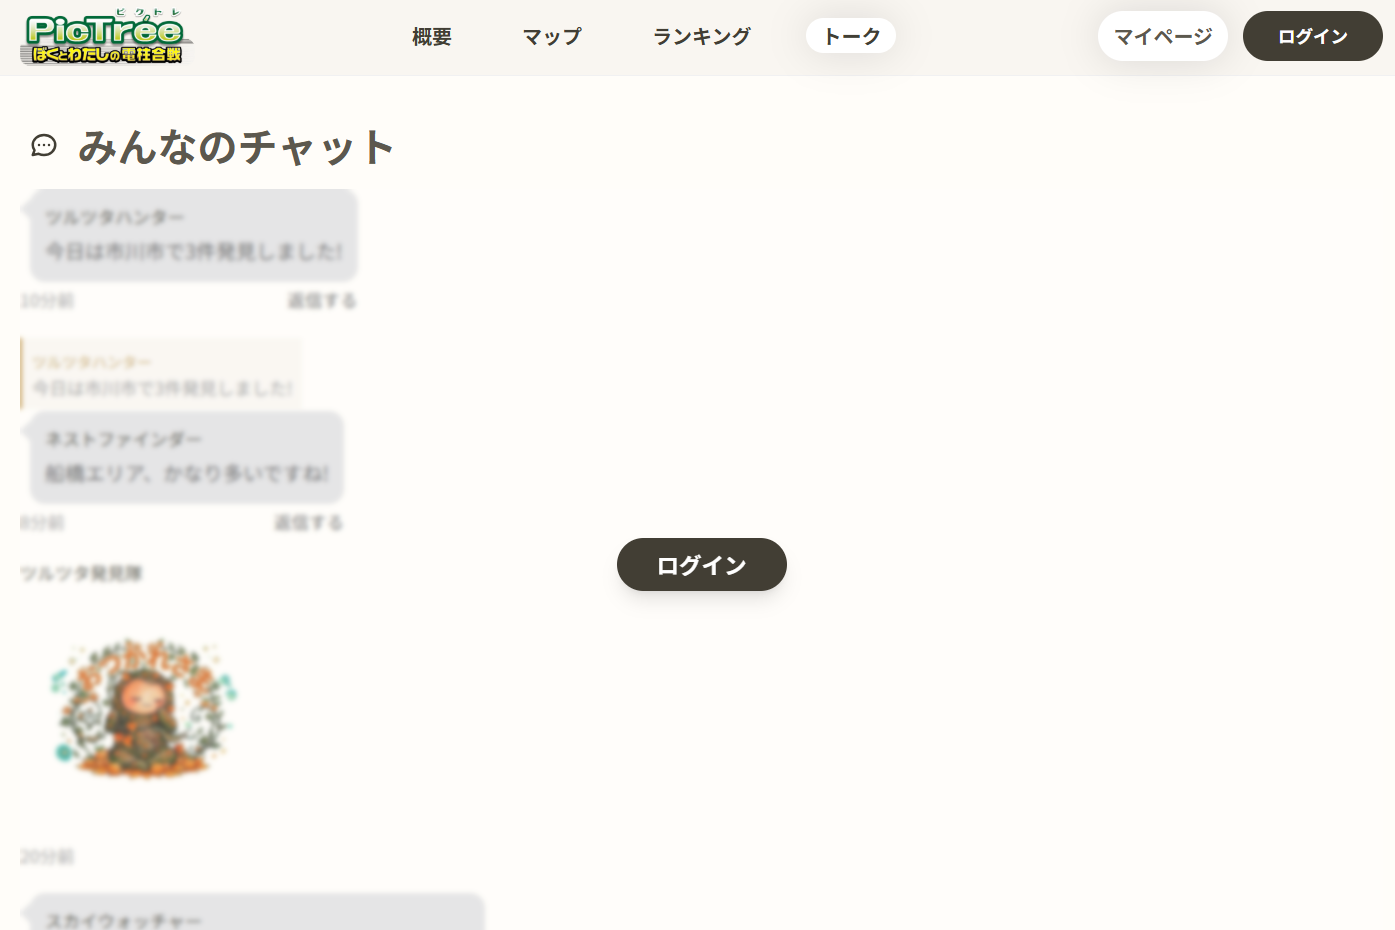The image size is (1395, 930).
Task: Open マイページ
Action: 1162,37
